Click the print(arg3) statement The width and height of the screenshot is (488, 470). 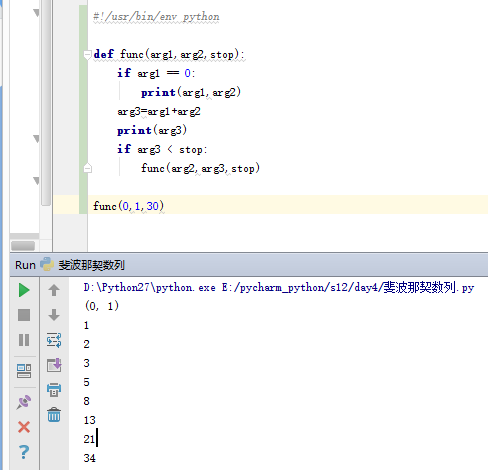[152, 130]
